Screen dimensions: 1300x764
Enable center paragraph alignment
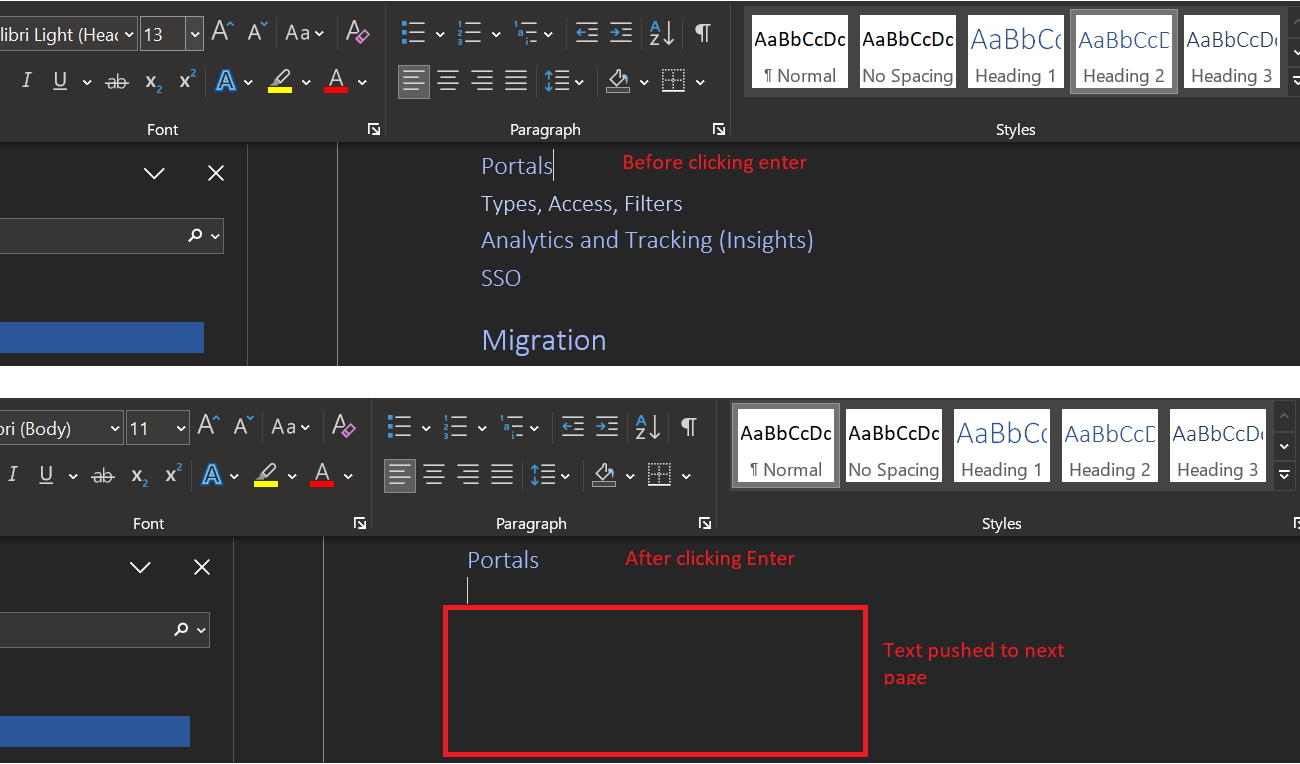[x=447, y=81]
